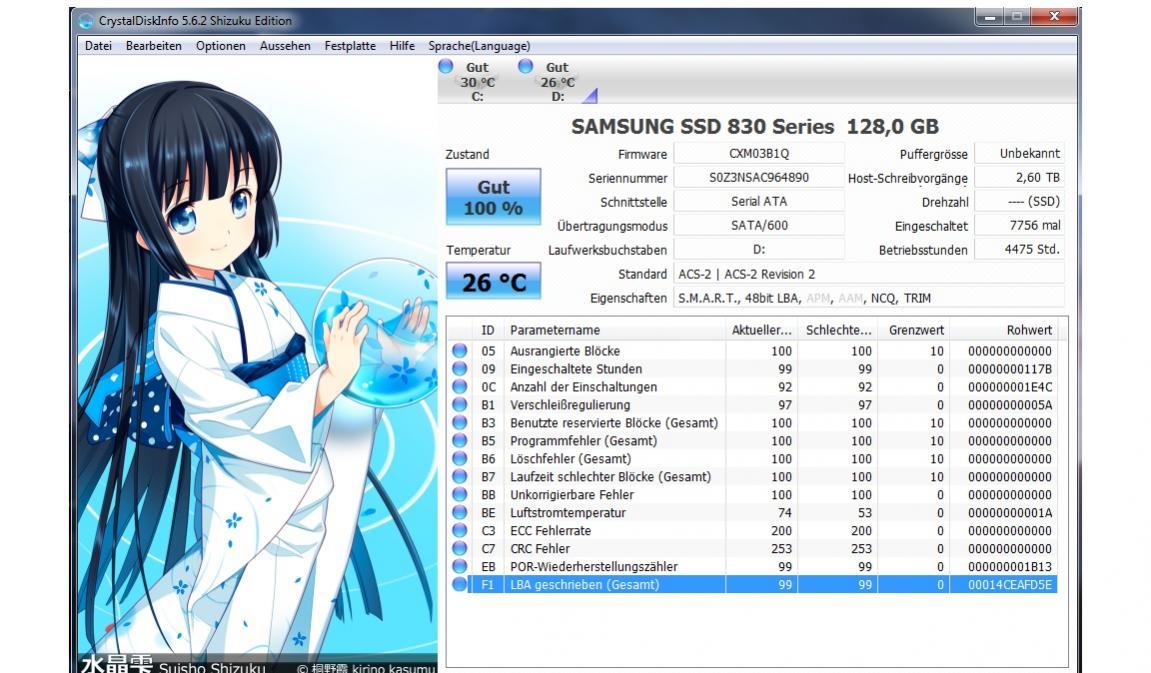This screenshot has width=1151, height=673.
Task: Select the Eingeschaltete Stunden parameter name
Action: coord(576,368)
